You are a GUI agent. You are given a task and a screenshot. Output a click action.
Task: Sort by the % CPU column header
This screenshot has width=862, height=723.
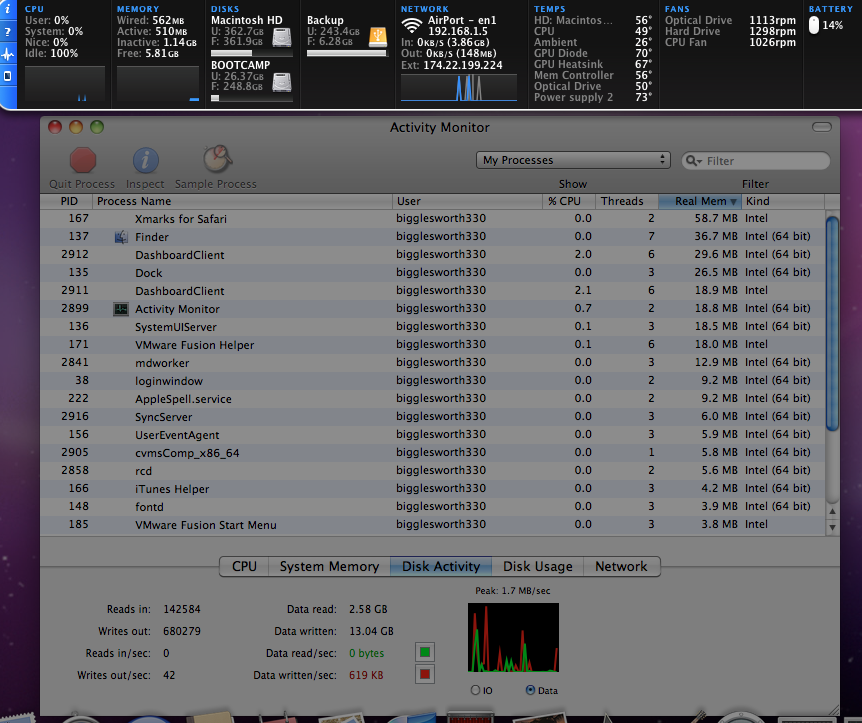569,201
